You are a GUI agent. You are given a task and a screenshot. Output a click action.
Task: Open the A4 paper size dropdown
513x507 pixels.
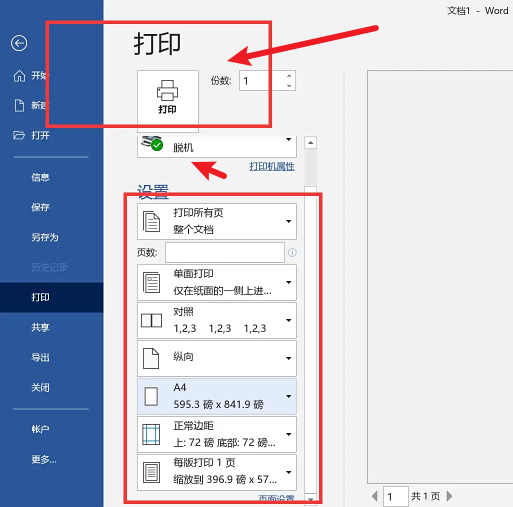(x=217, y=396)
